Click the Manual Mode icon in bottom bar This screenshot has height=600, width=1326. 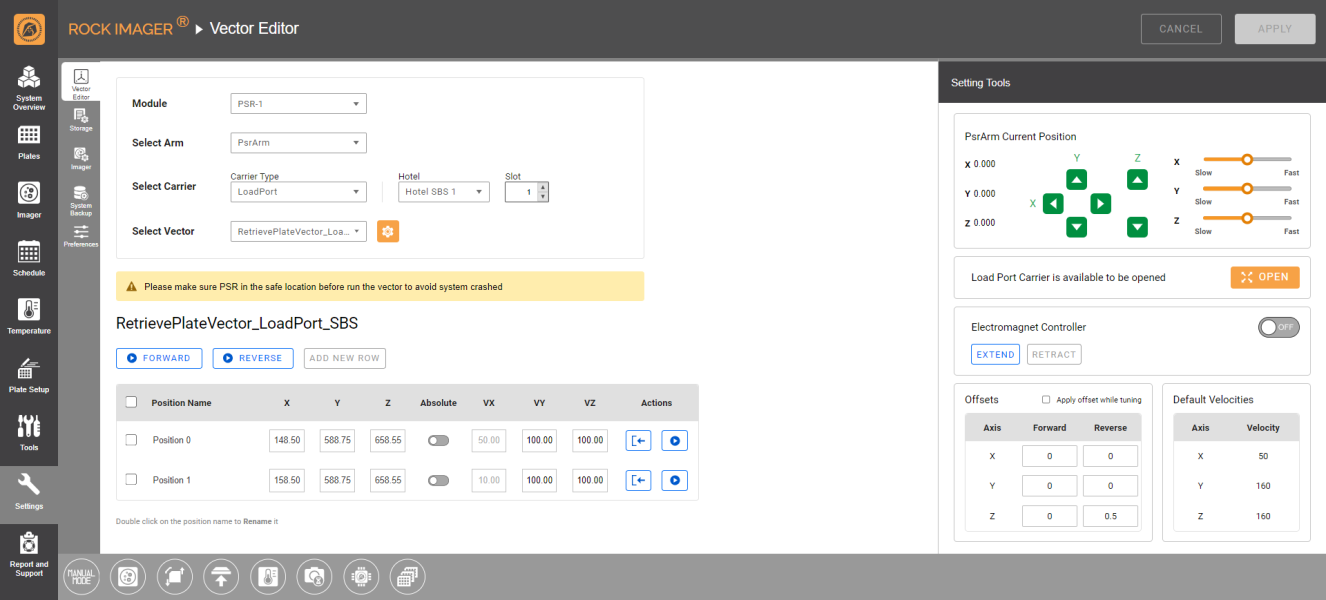point(81,576)
